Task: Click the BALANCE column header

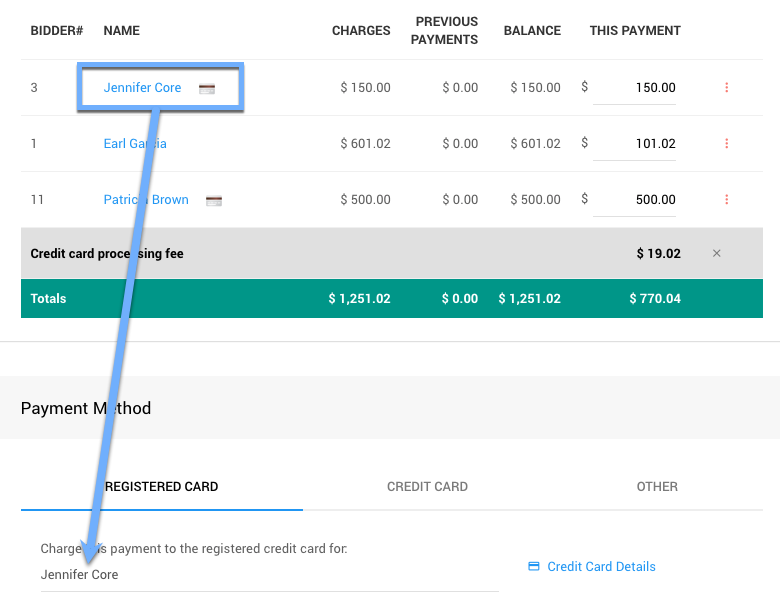Action: point(532,31)
